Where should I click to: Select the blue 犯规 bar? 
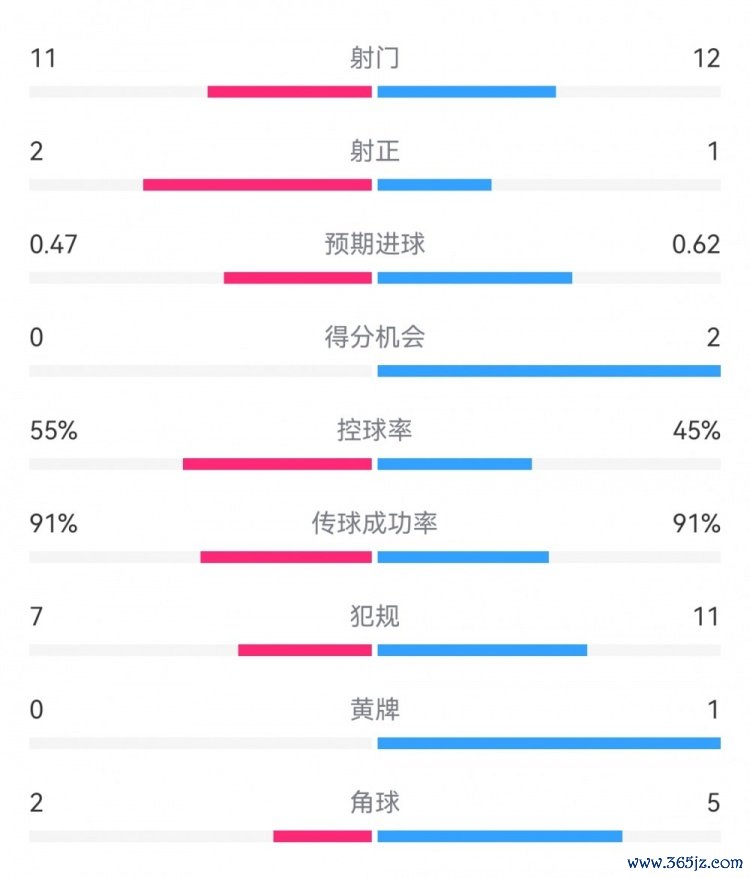pos(482,650)
